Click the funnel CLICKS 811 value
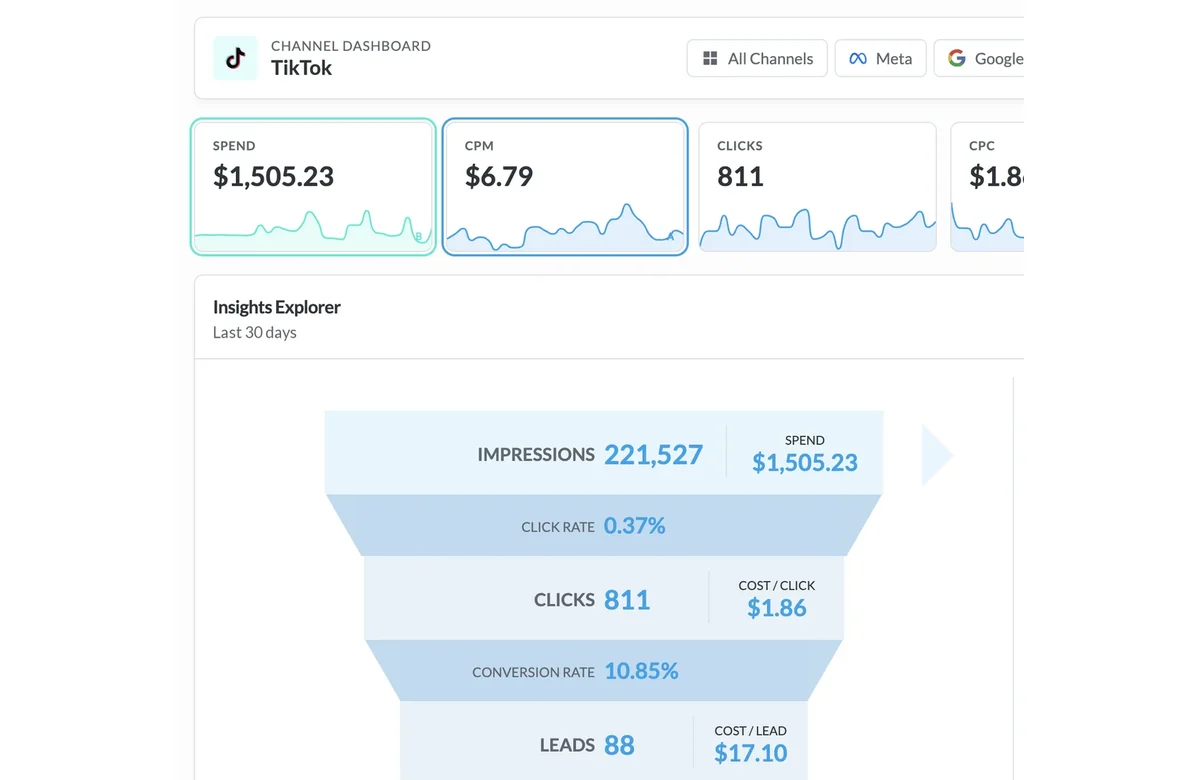1200x780 pixels. pos(627,600)
